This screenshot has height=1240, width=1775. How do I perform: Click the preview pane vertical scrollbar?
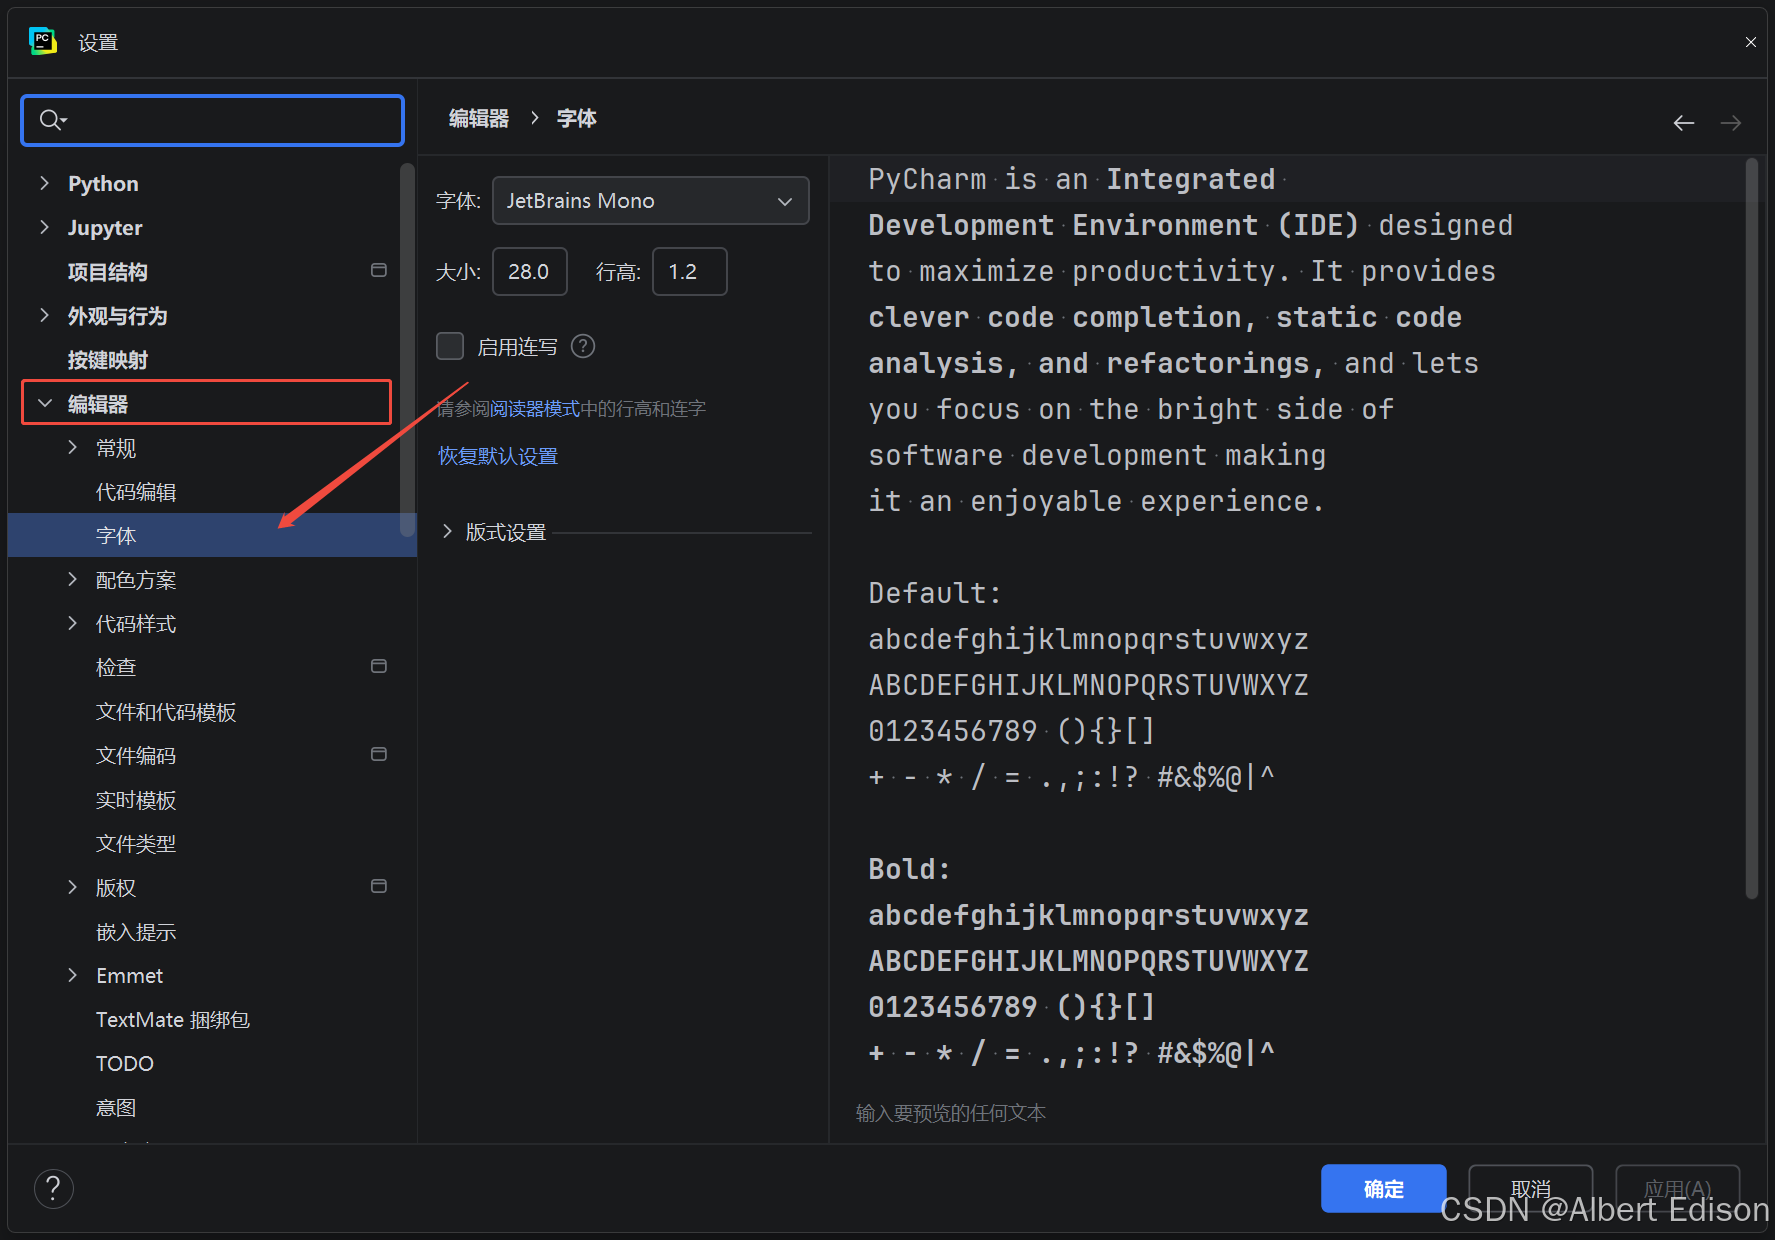pos(1751,530)
